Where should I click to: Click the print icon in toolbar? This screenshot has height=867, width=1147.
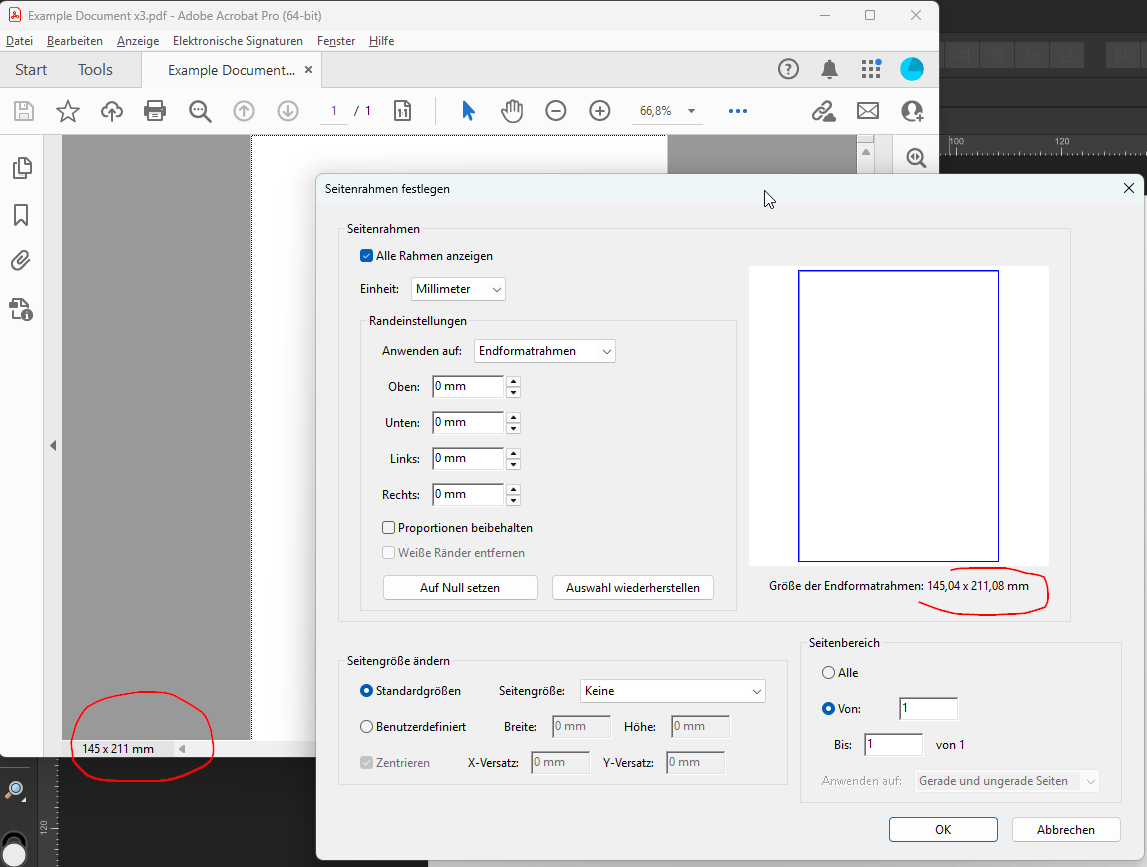155,111
